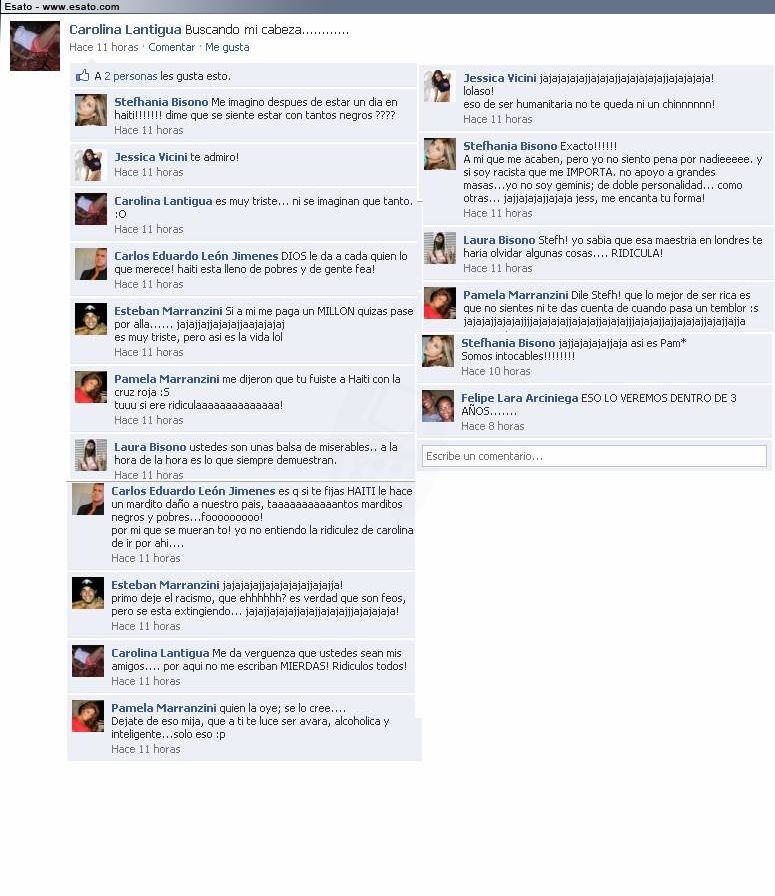Screen dimensions: 775x896
Task: Click Laura Bisono's avatar beside 'balsa de miserables'
Action: 91,455
